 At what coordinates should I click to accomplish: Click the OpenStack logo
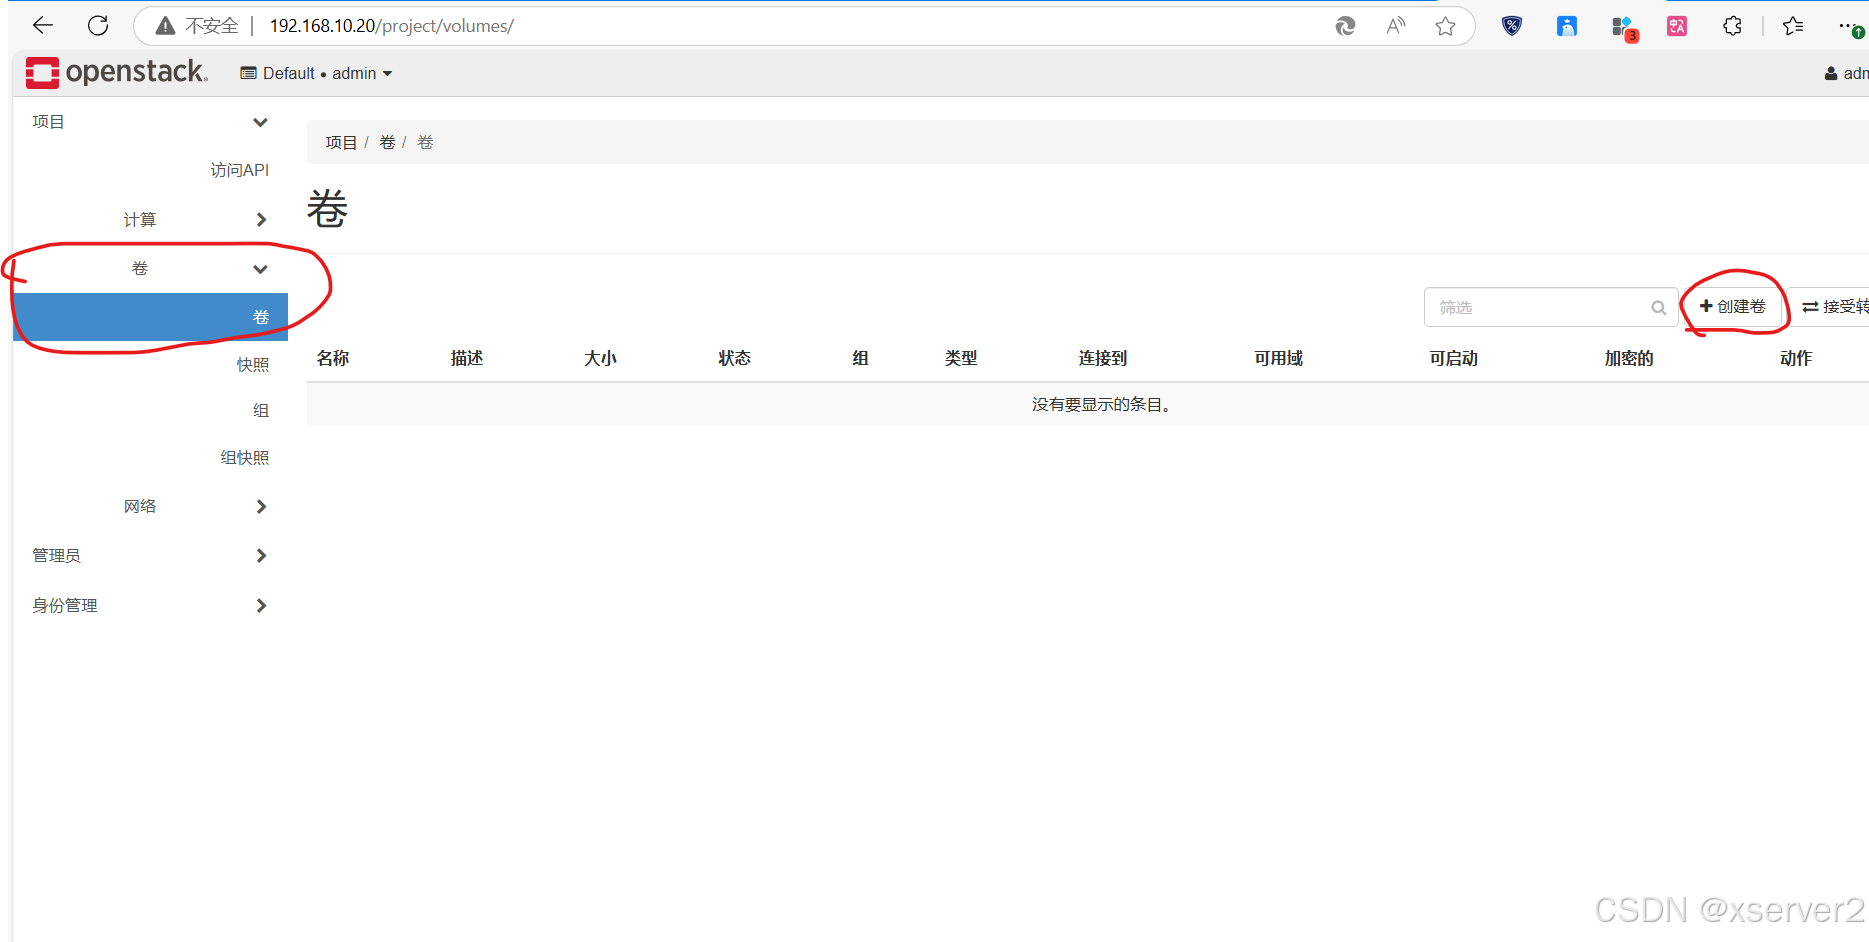click(117, 72)
